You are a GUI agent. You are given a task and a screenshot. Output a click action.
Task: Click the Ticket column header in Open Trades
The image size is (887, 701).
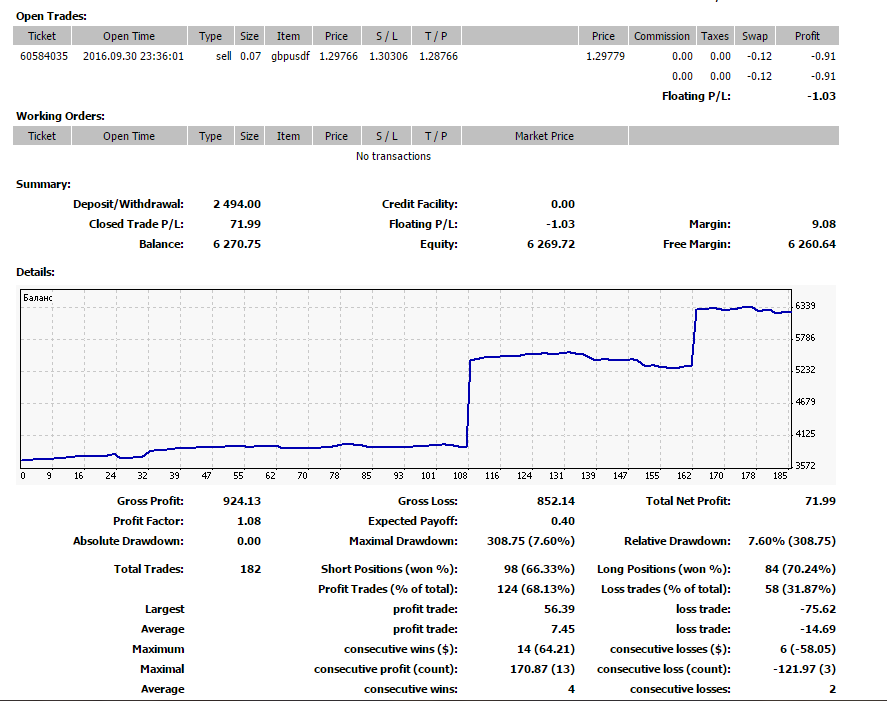(42, 36)
